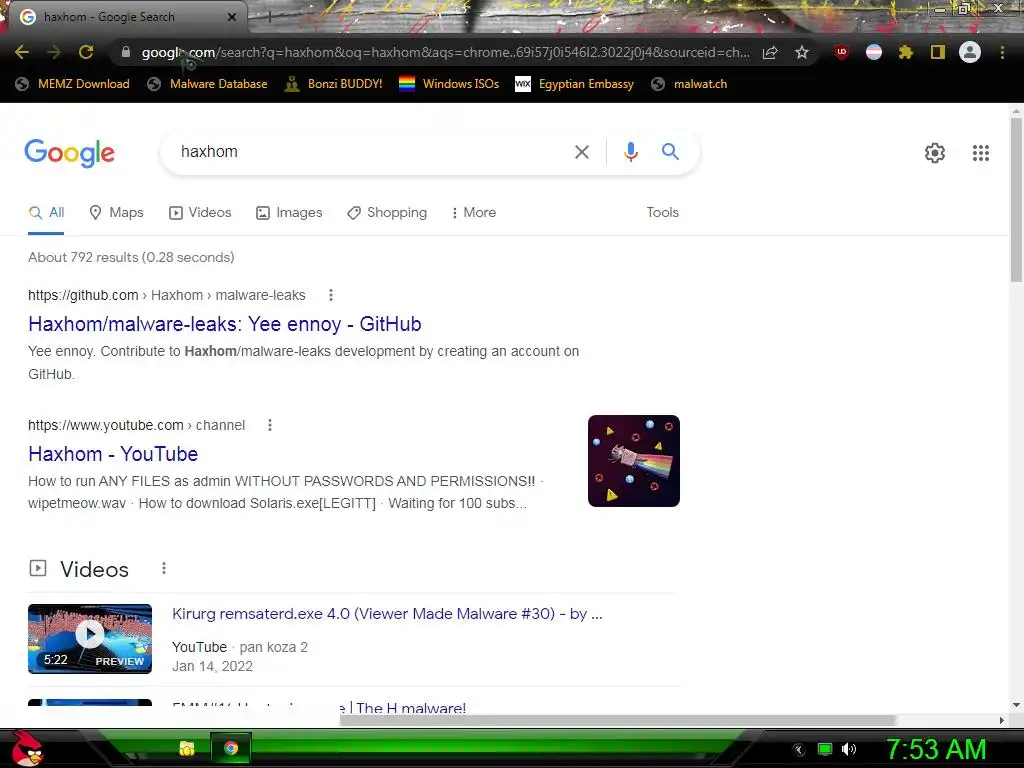Clear the search query with the X
This screenshot has height=768, width=1024.
coord(581,152)
